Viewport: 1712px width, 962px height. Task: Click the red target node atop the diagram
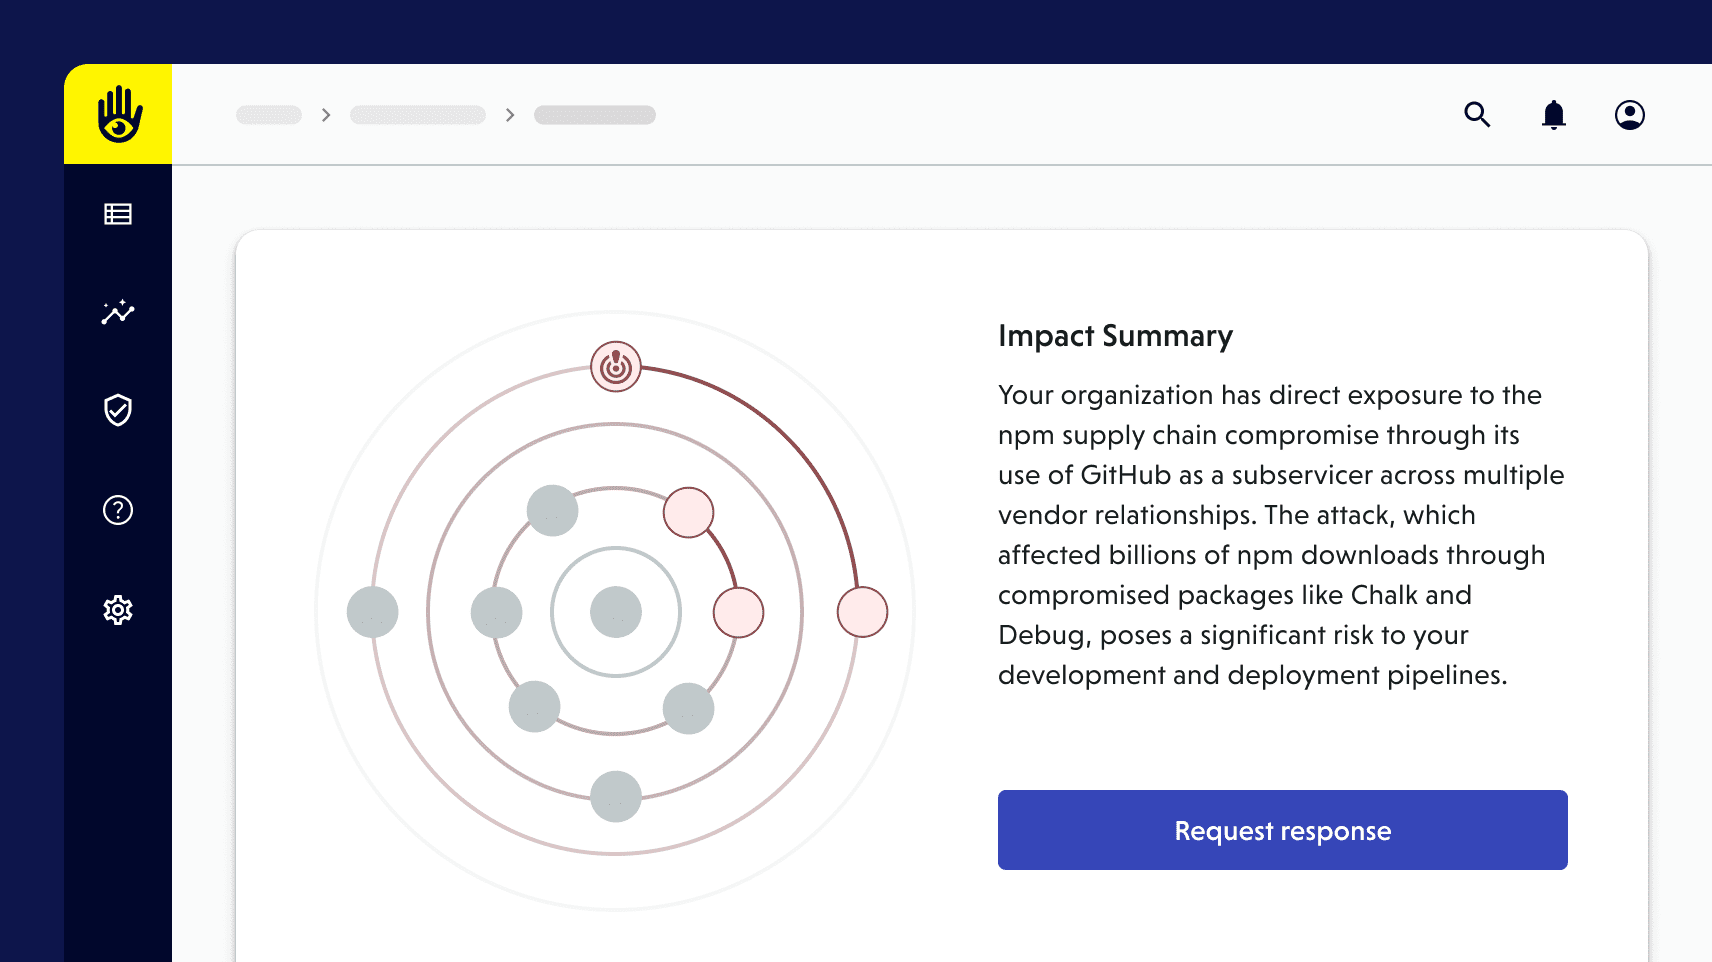(x=616, y=367)
